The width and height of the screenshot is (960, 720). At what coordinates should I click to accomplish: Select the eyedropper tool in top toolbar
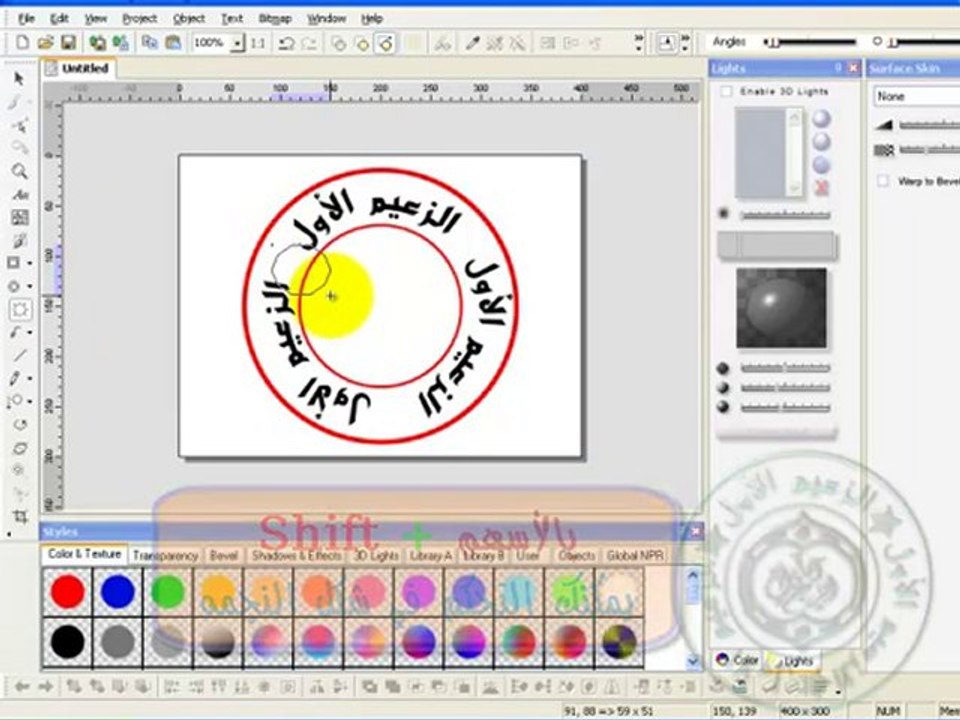(x=472, y=43)
